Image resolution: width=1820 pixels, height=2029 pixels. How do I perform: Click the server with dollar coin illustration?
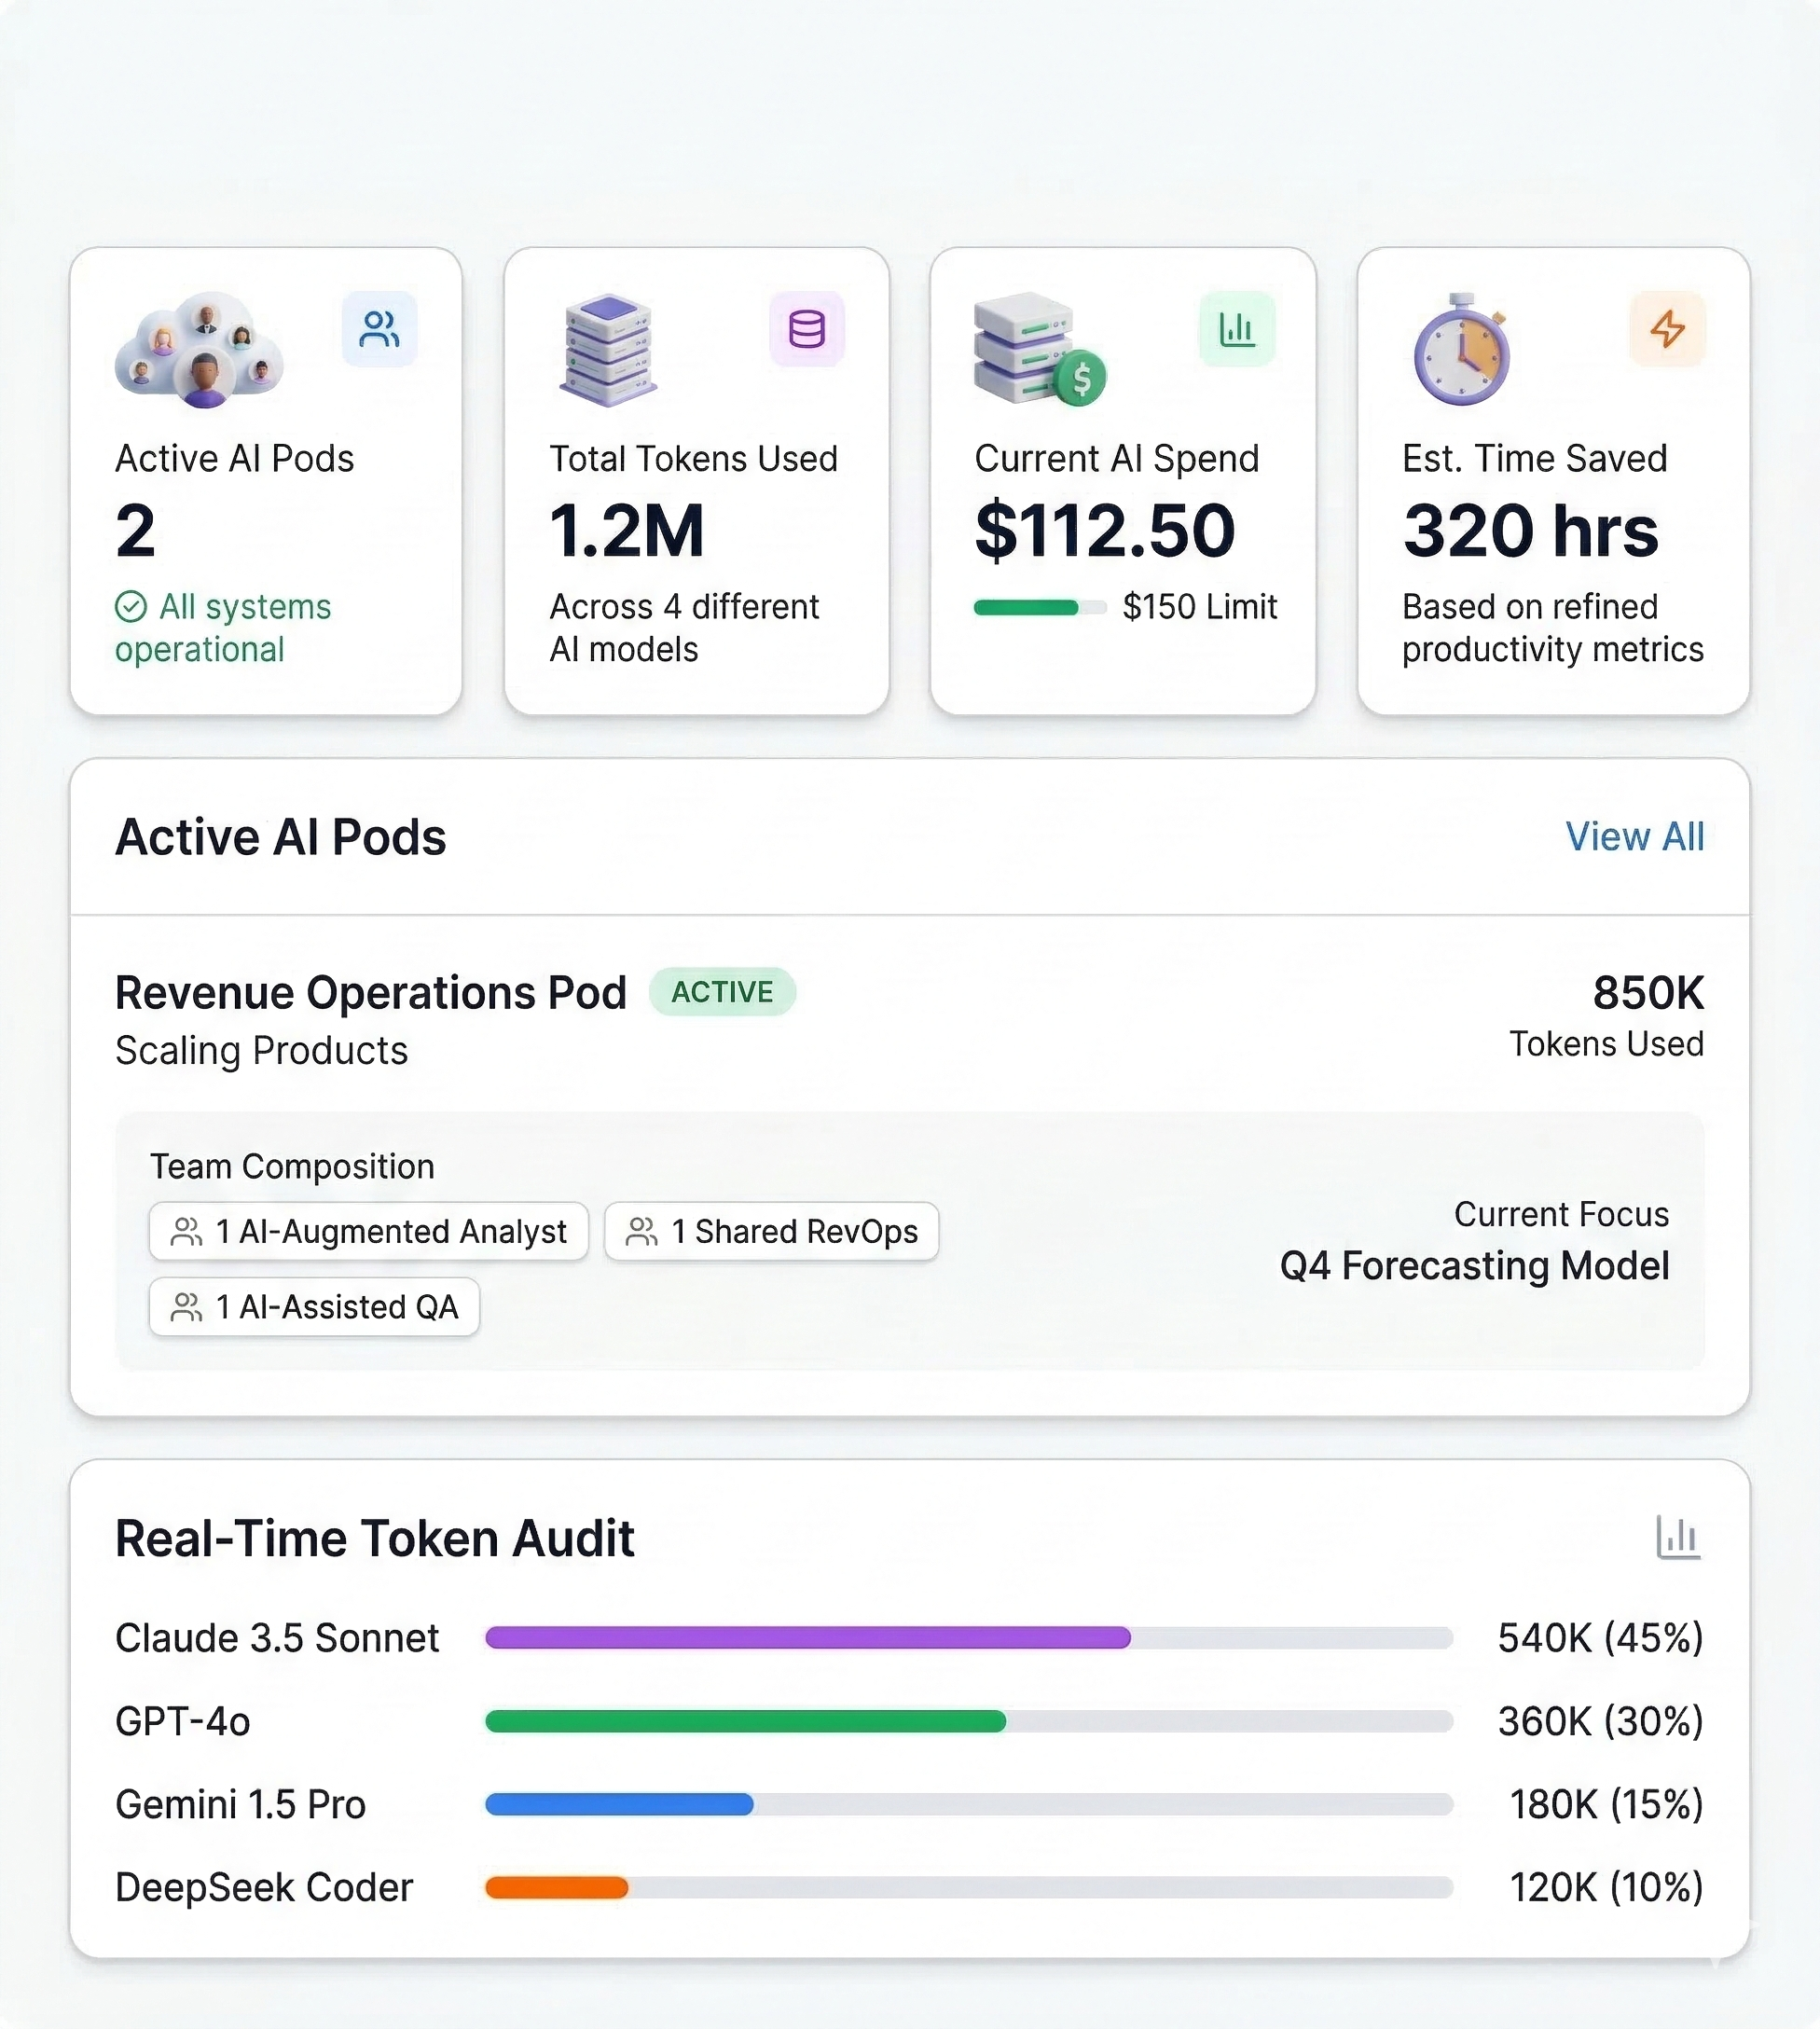click(1039, 350)
